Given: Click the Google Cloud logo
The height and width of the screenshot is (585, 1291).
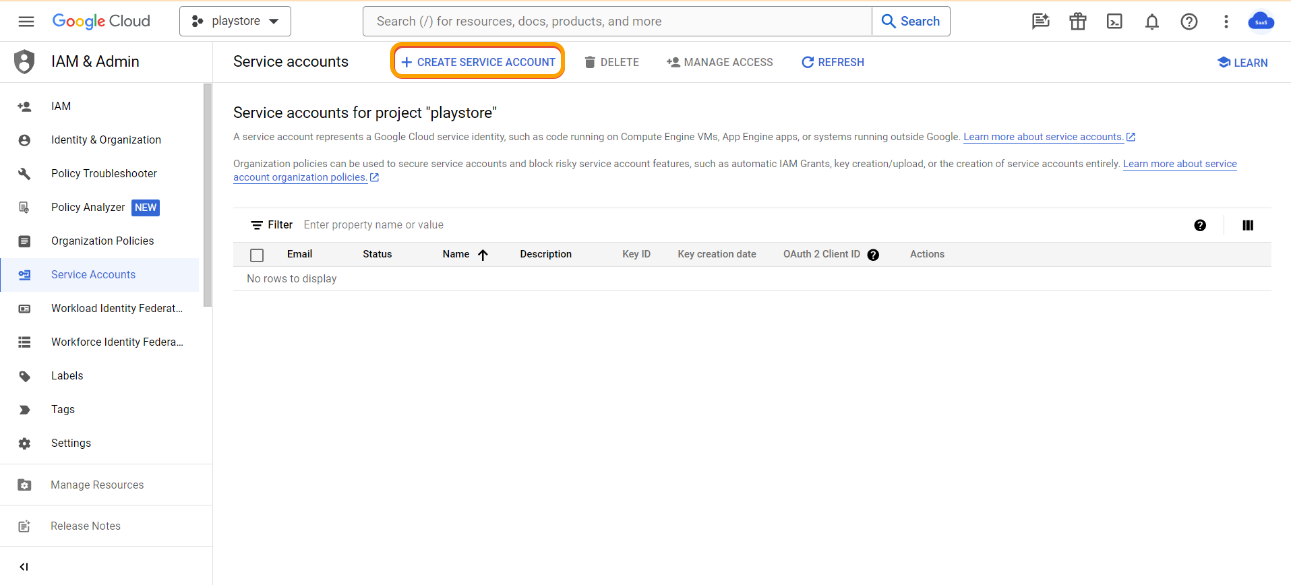Looking at the screenshot, I should 101,21.
